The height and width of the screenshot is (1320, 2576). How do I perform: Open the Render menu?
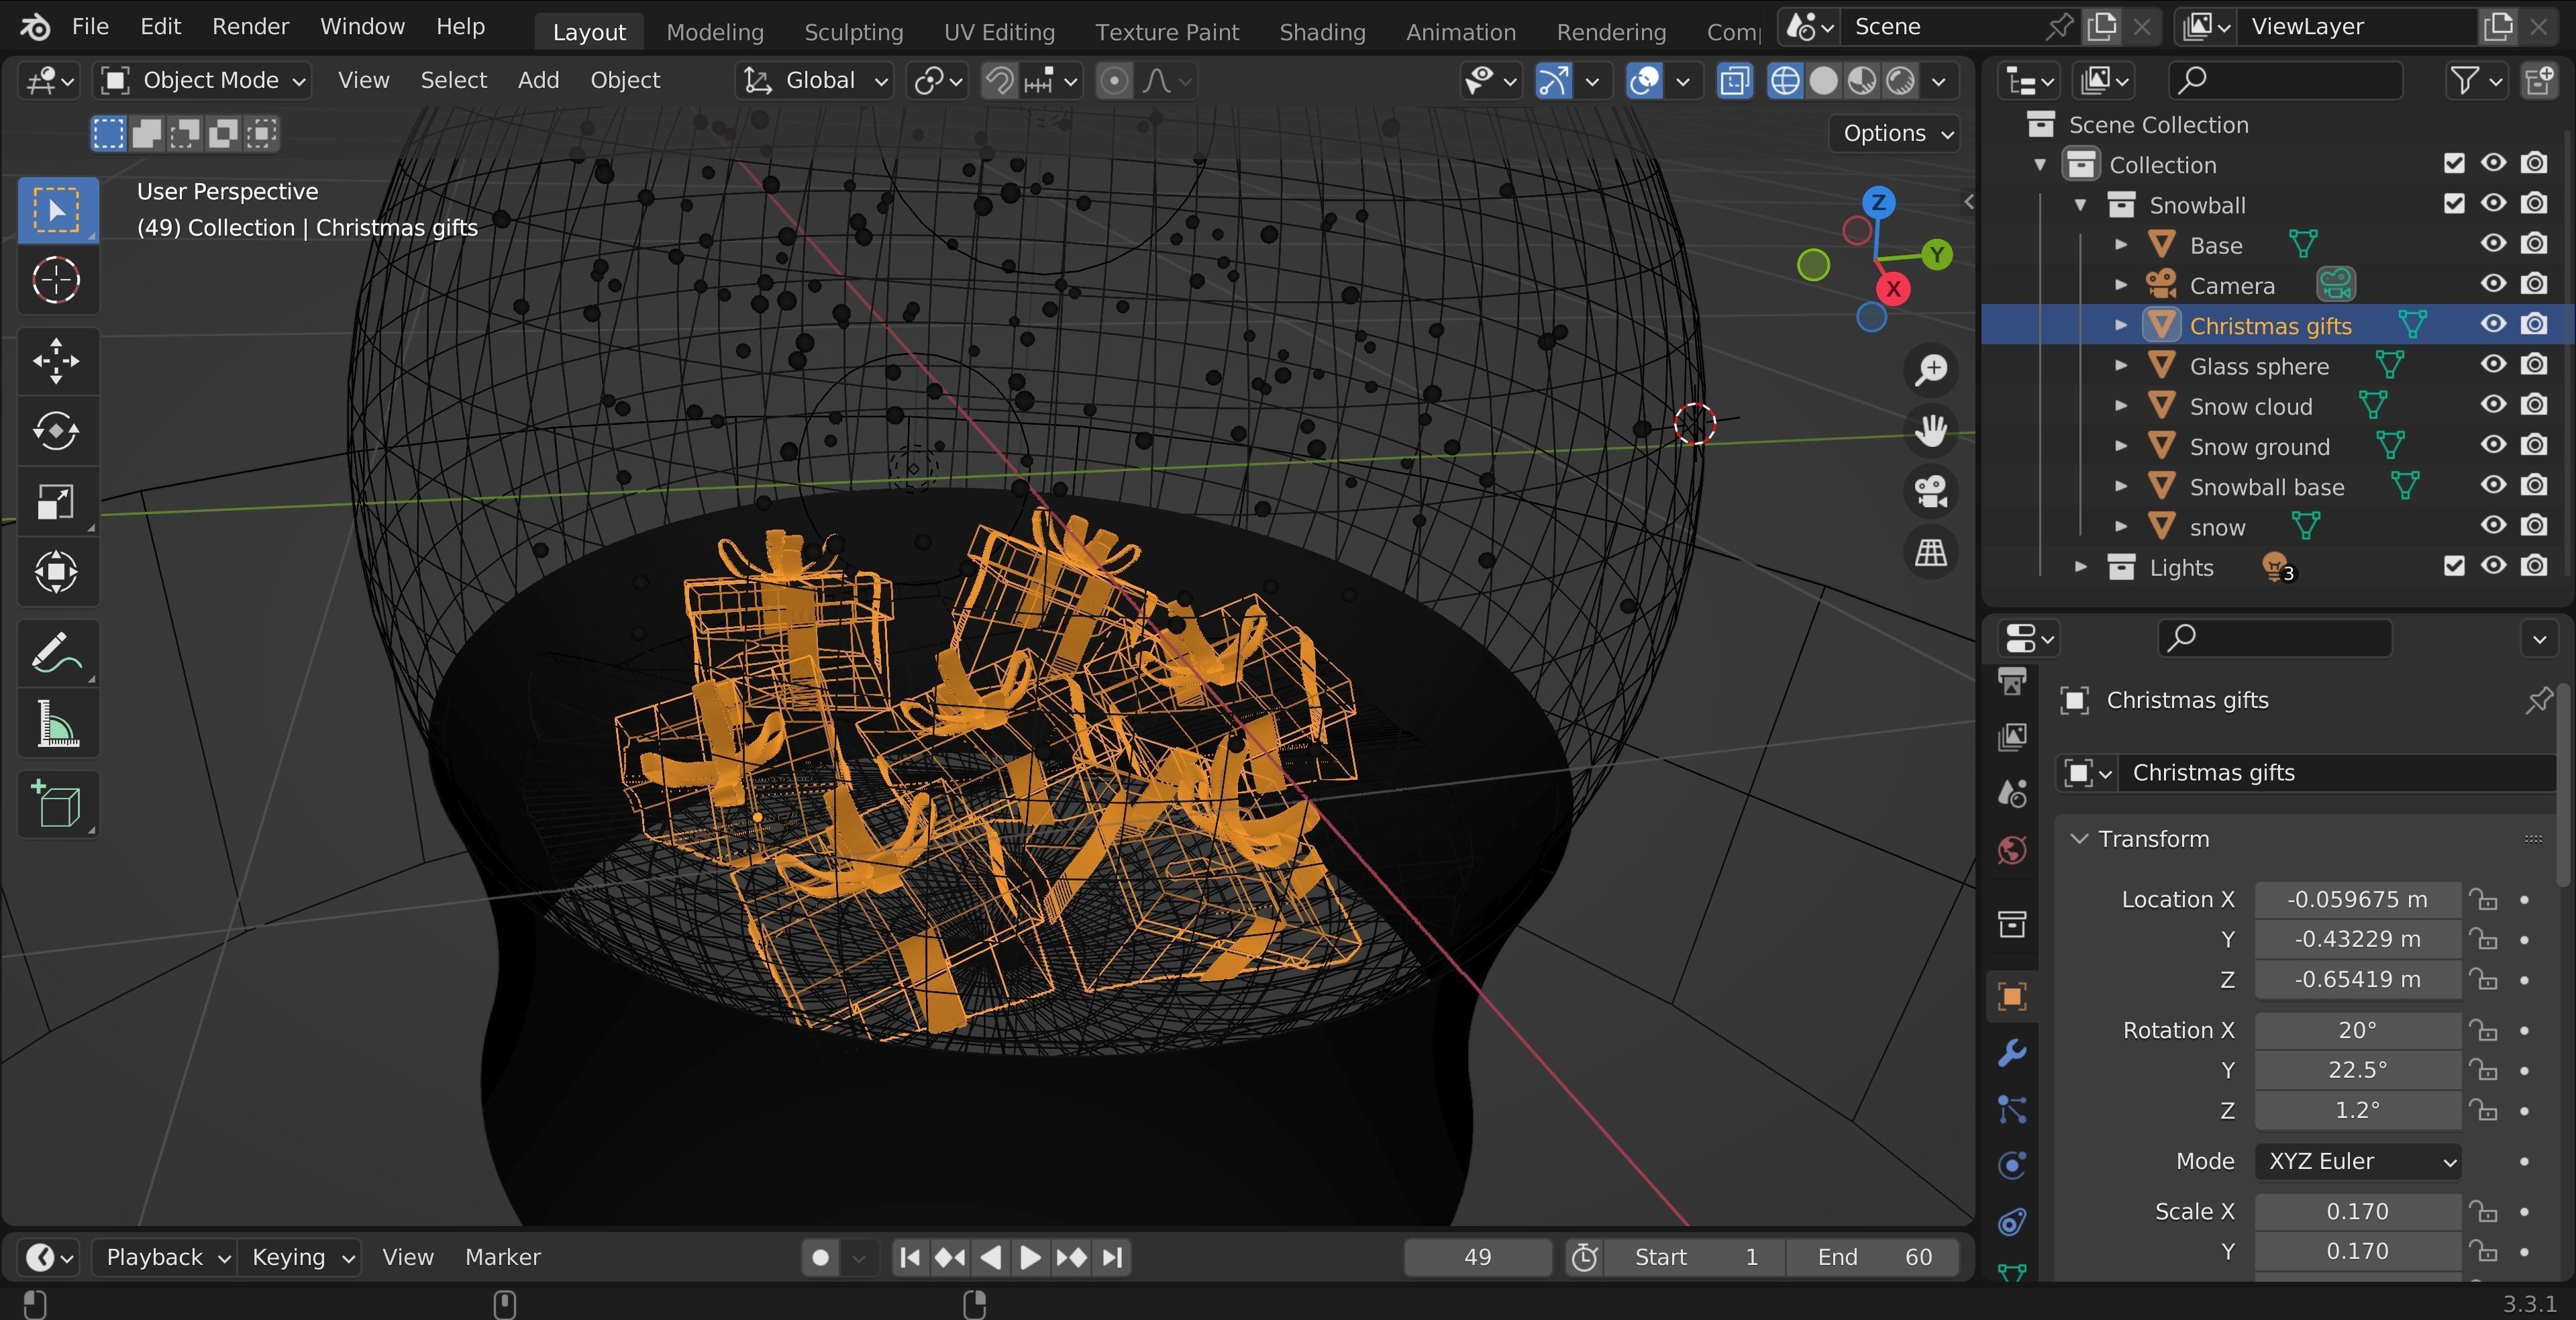250,27
